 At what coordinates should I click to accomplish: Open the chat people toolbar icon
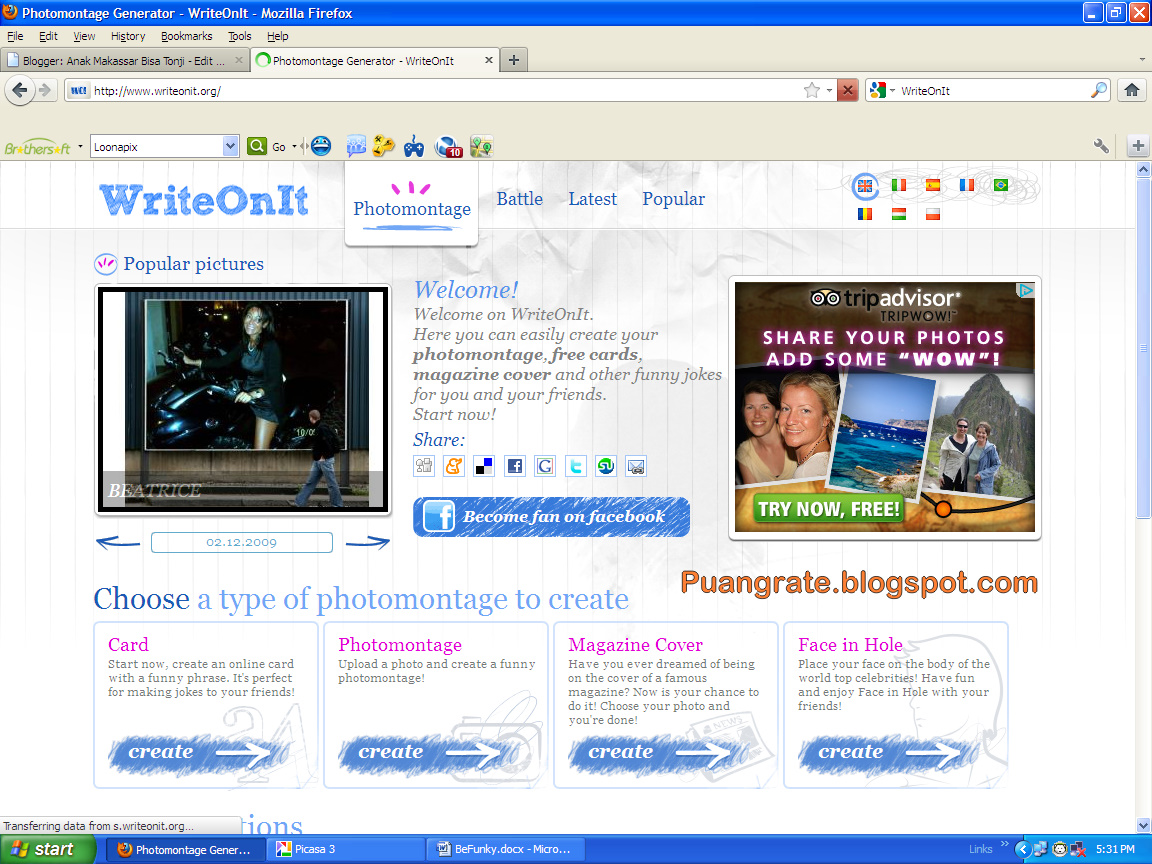click(x=356, y=146)
